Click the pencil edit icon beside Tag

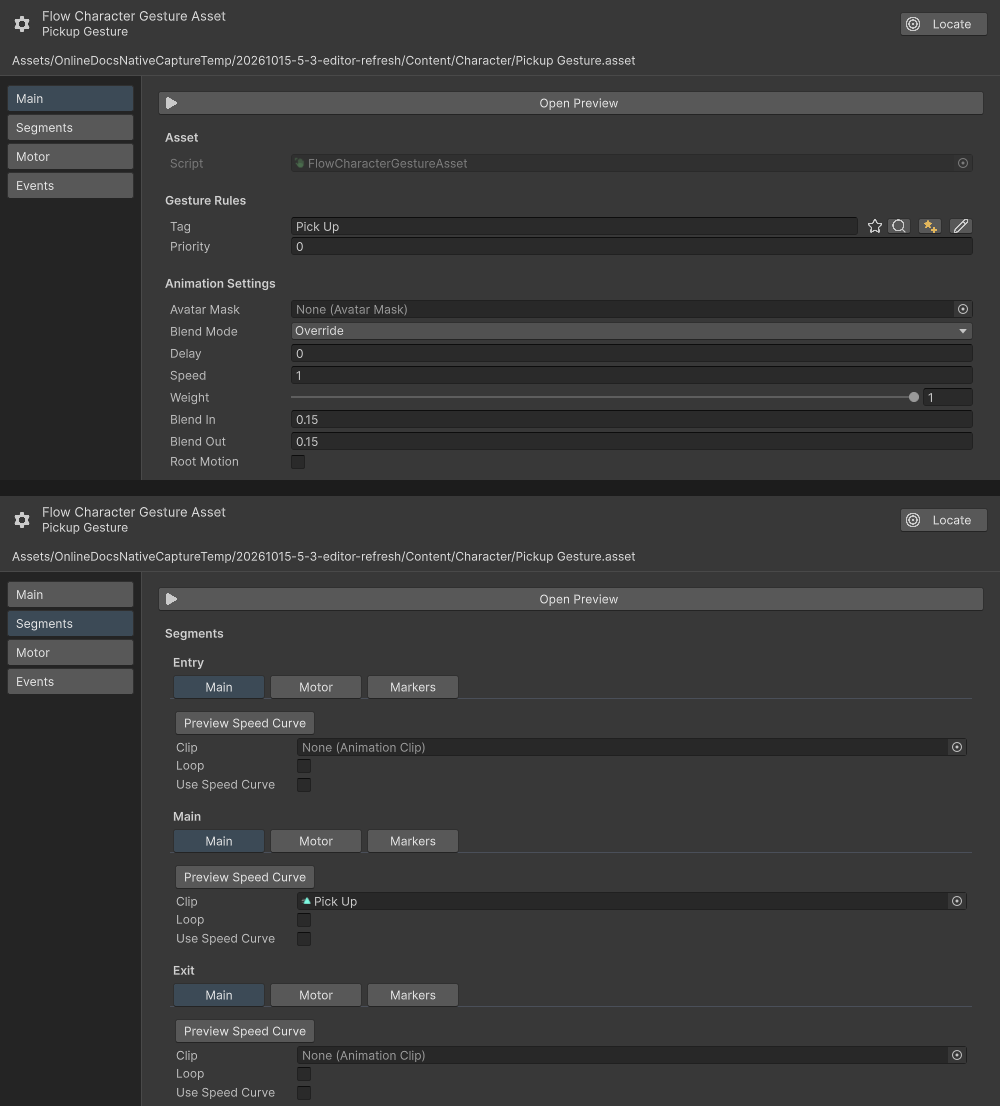[x=961, y=226]
